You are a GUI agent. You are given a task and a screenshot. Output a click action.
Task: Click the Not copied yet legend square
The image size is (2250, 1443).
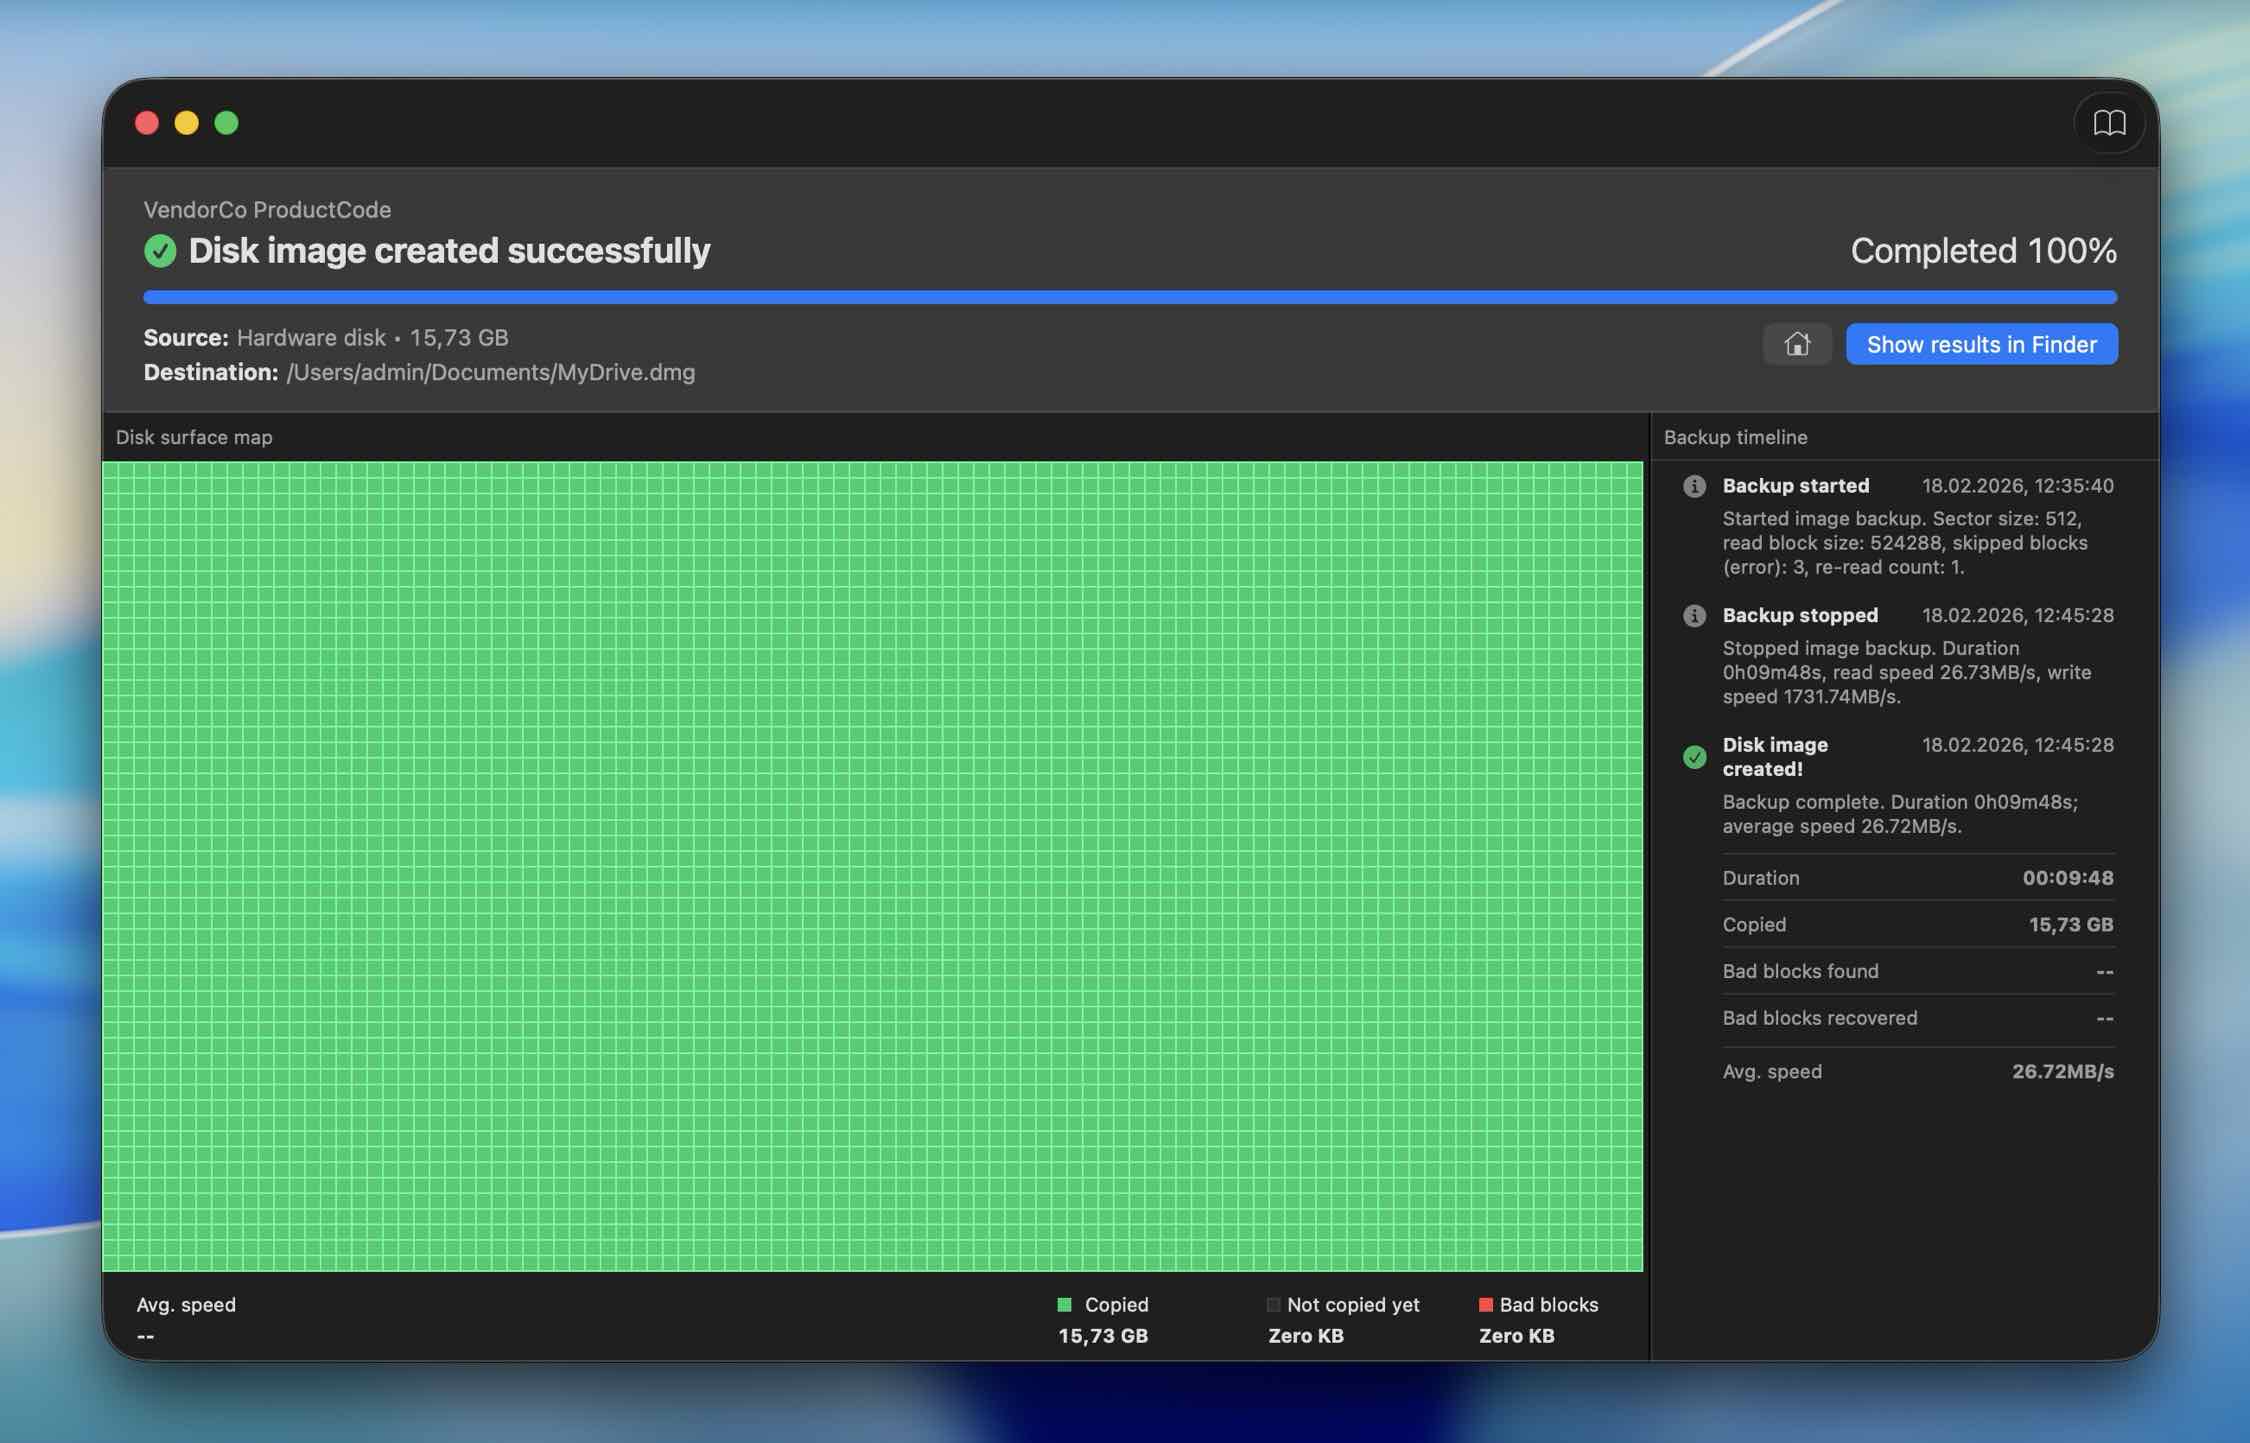(x=1273, y=1304)
